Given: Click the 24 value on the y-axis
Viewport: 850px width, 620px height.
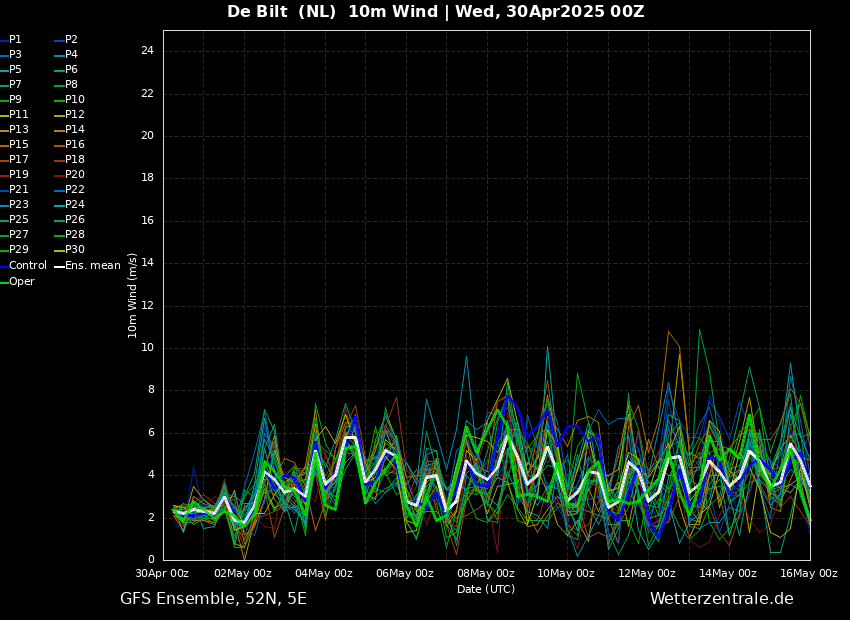Looking at the screenshot, I should coord(147,51).
